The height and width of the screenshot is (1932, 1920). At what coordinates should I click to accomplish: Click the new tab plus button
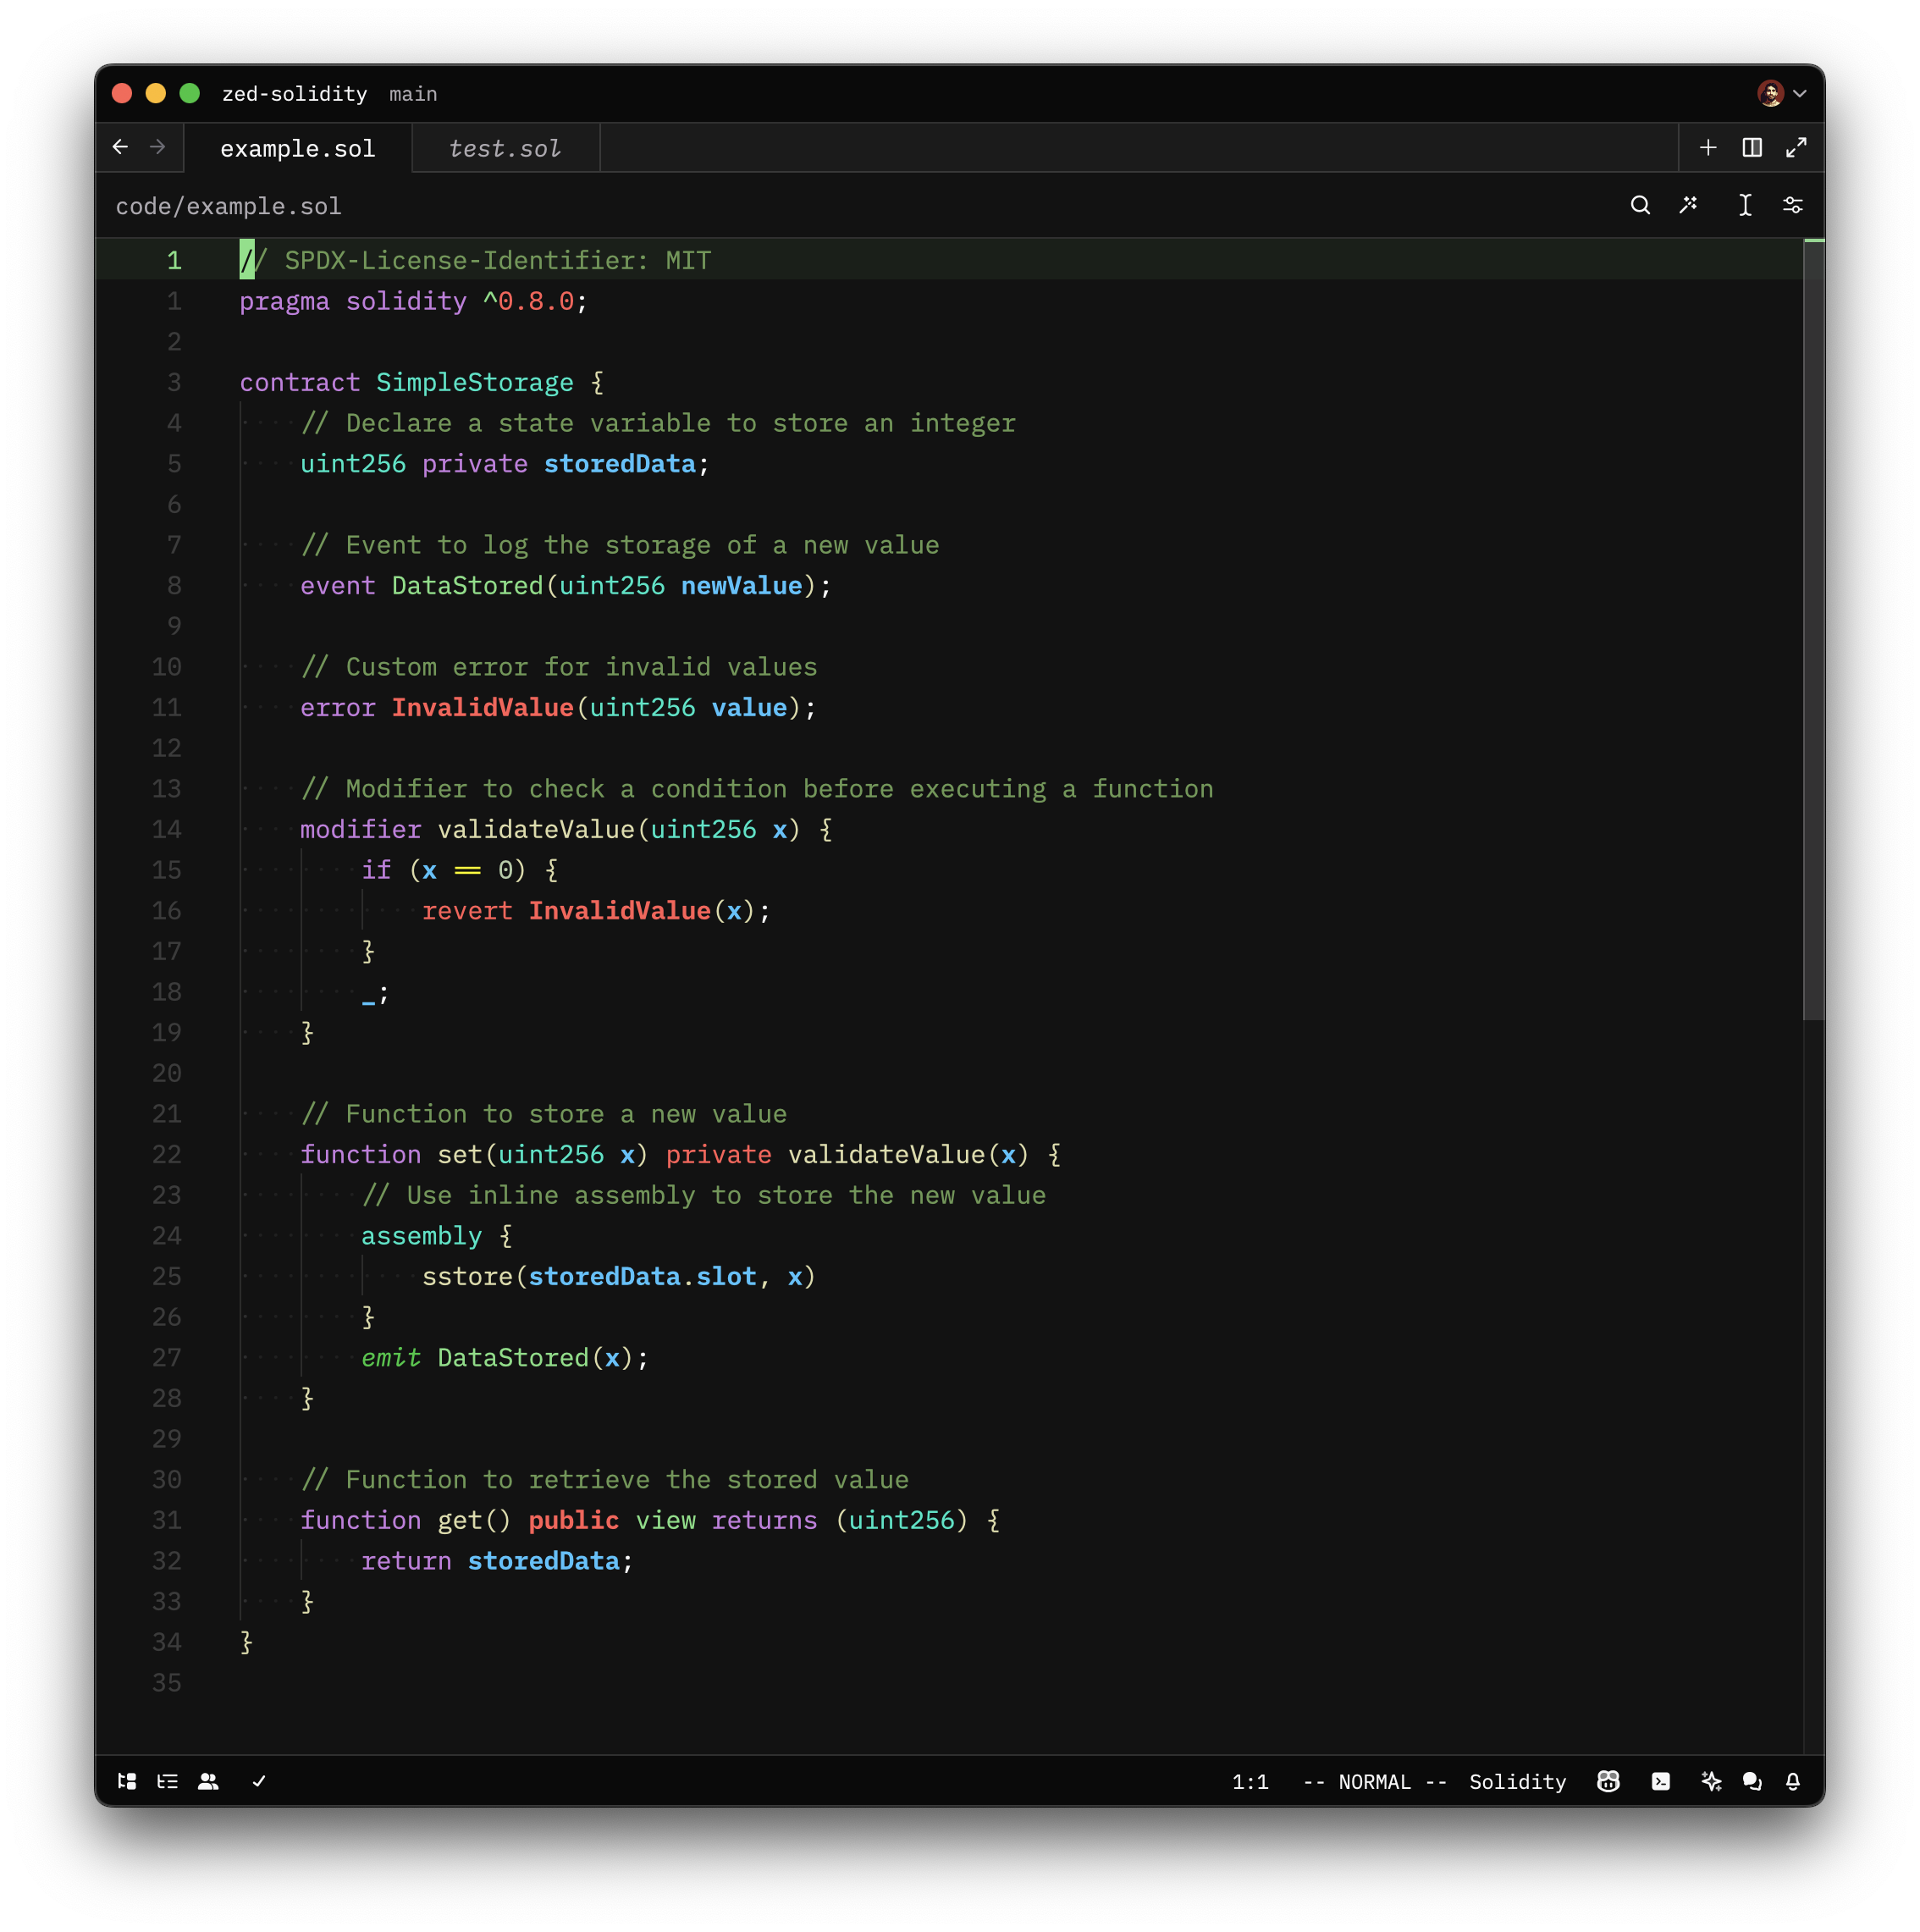(1704, 147)
